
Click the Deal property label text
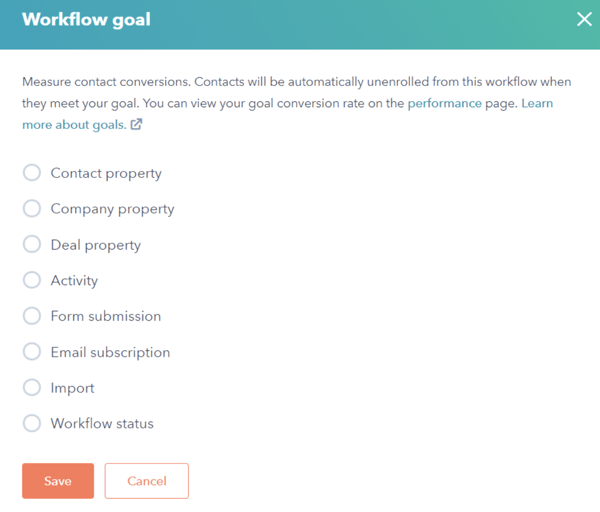coord(96,245)
